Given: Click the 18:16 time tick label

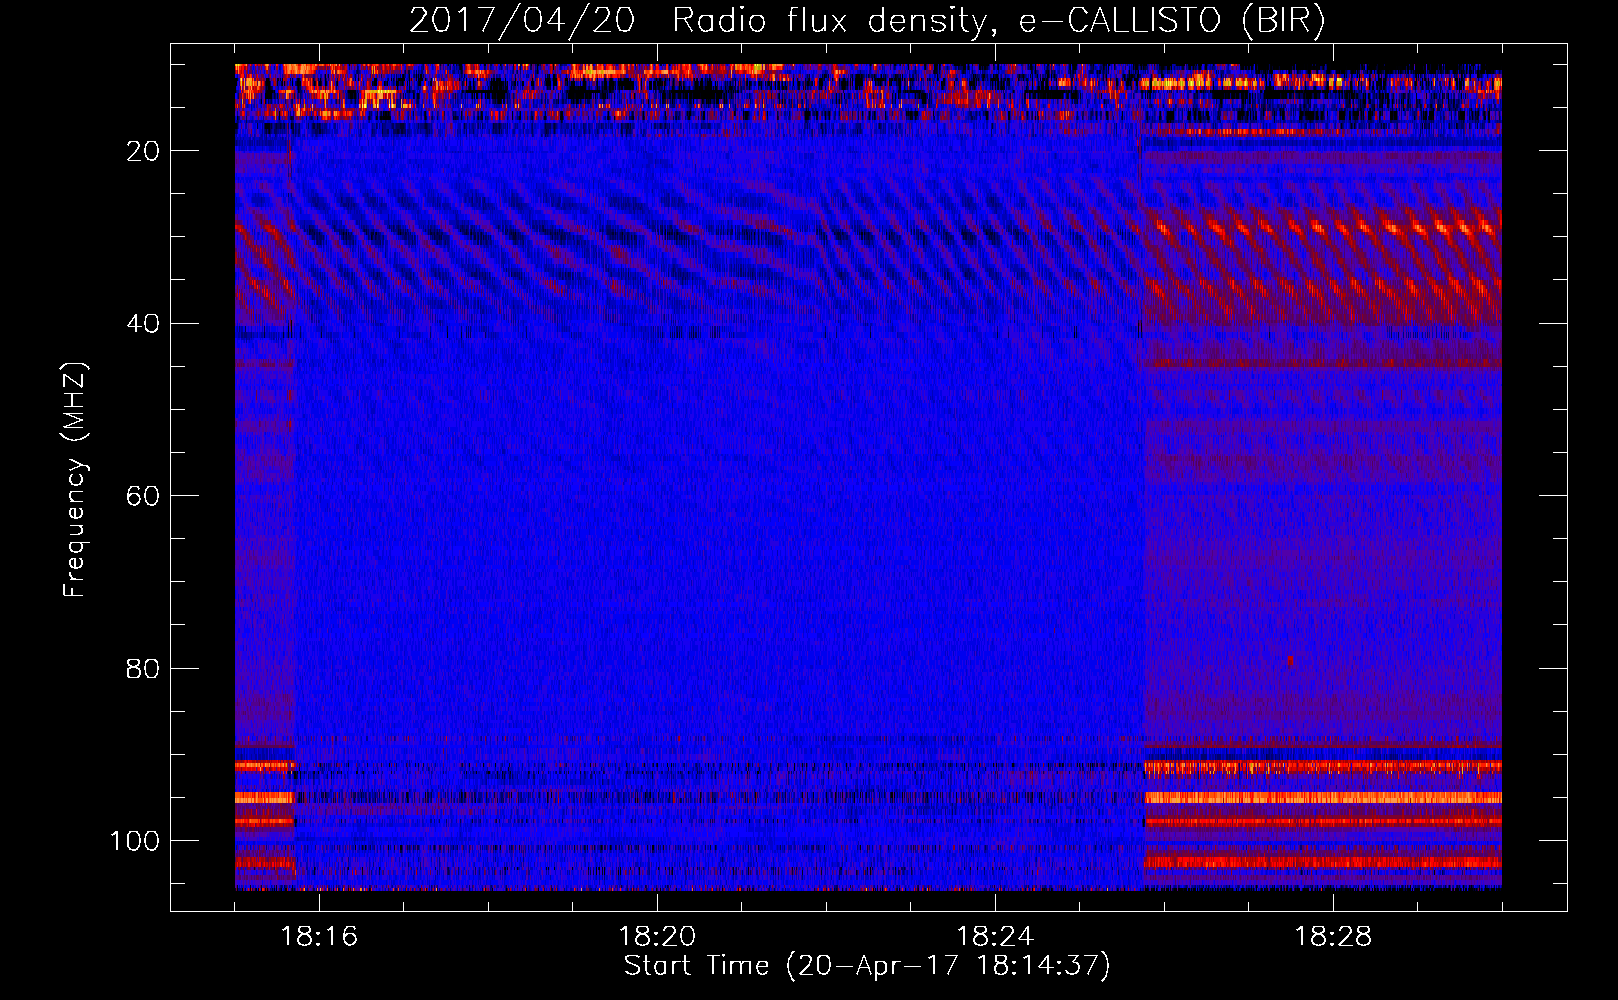Looking at the screenshot, I should pos(319,937).
